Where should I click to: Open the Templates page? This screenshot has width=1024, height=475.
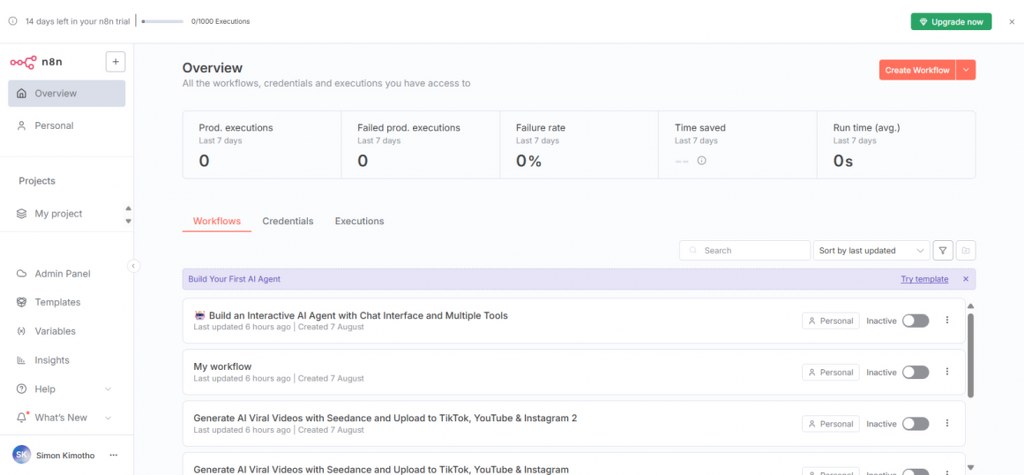coord(67,303)
